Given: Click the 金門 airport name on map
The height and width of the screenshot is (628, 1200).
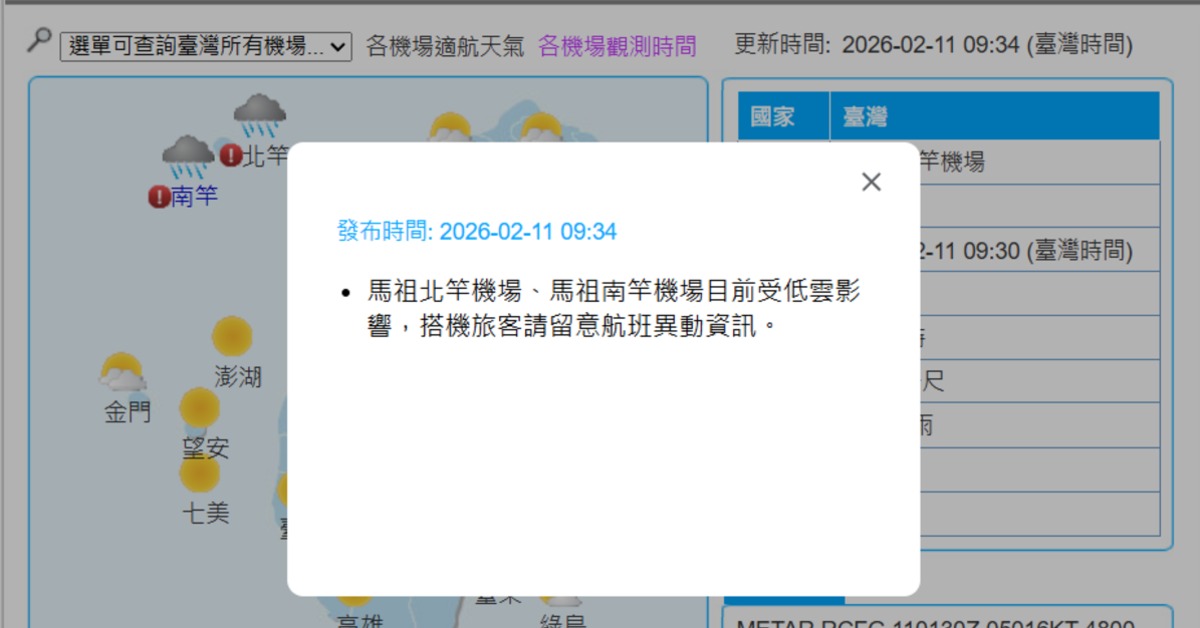Looking at the screenshot, I should (x=128, y=412).
